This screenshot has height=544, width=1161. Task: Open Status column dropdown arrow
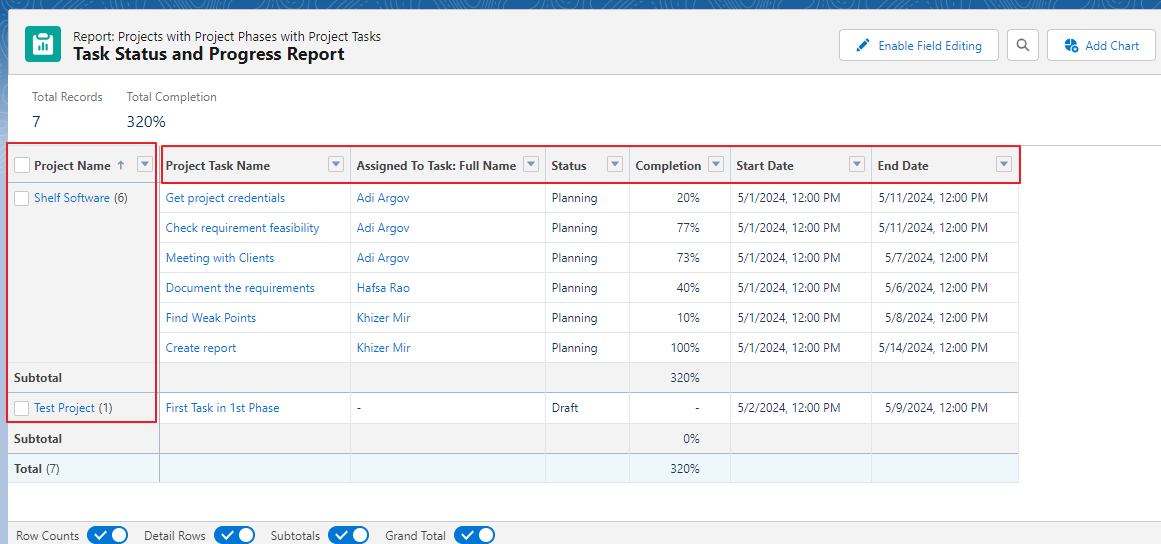[615, 165]
